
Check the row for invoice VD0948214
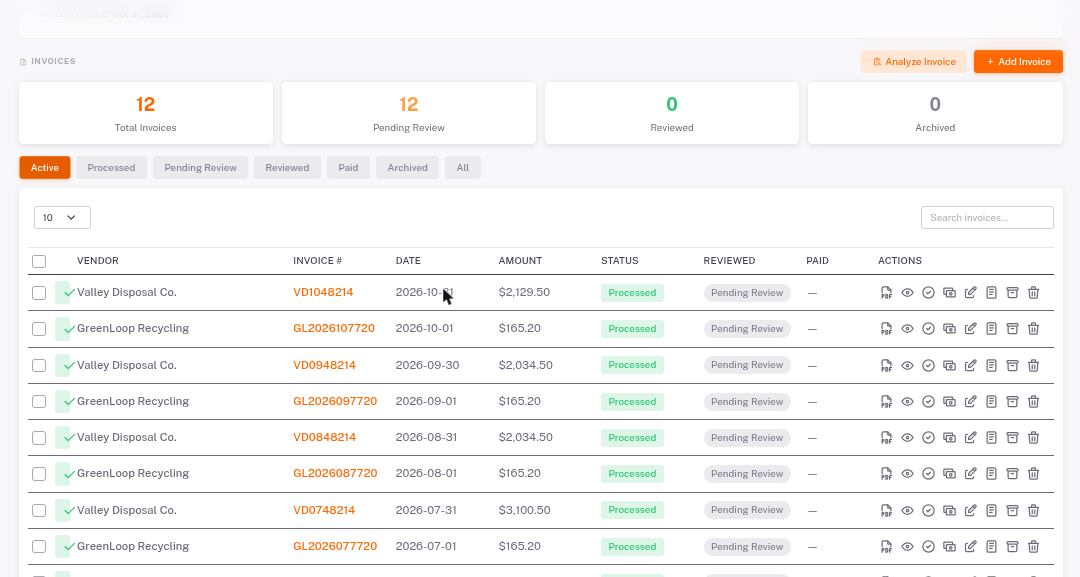(39, 366)
